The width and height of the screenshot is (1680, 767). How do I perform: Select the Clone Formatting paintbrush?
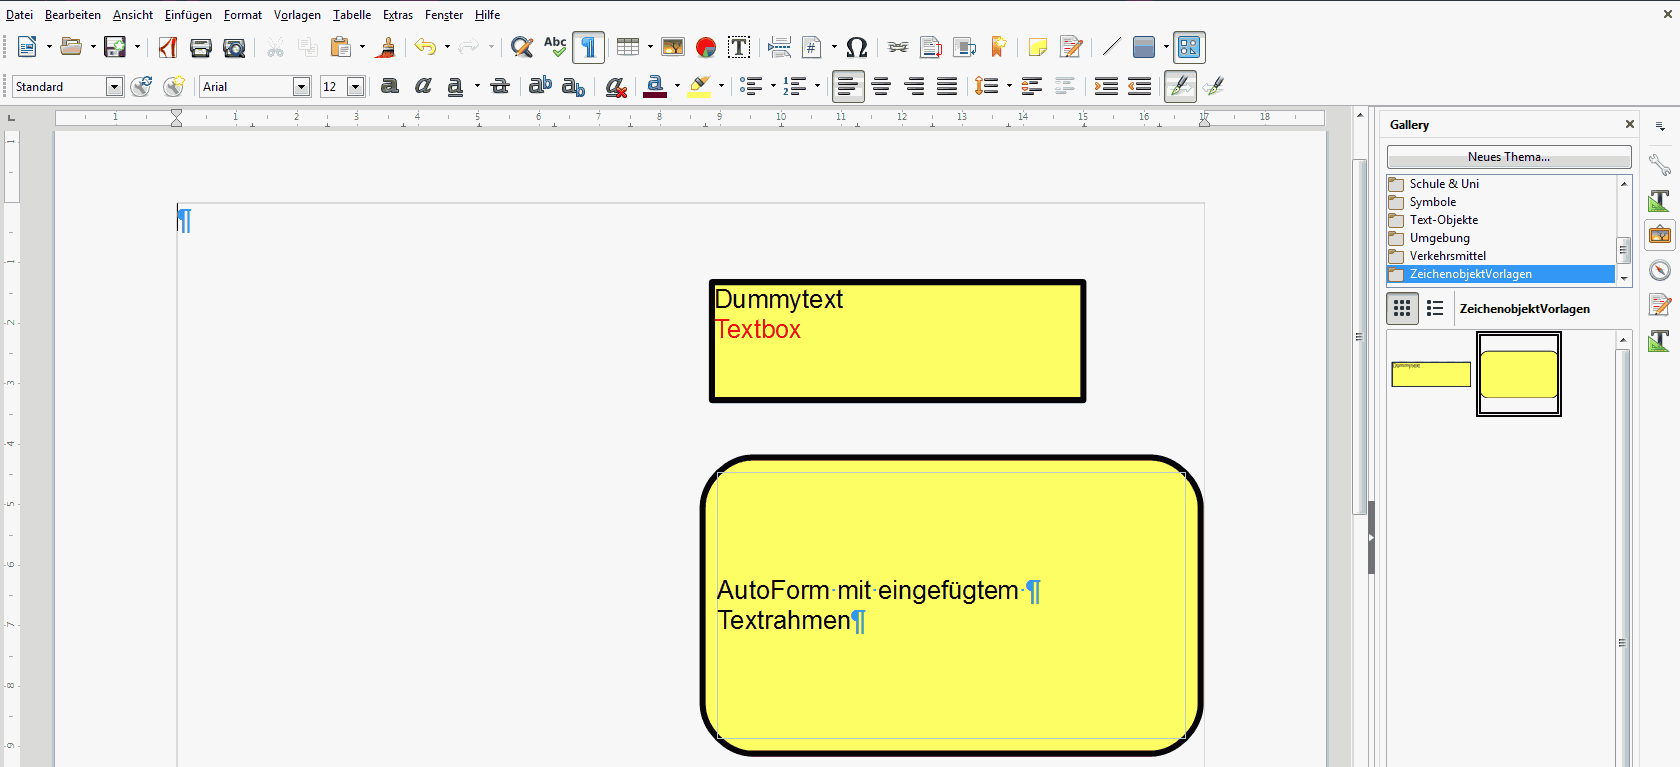[x=386, y=47]
